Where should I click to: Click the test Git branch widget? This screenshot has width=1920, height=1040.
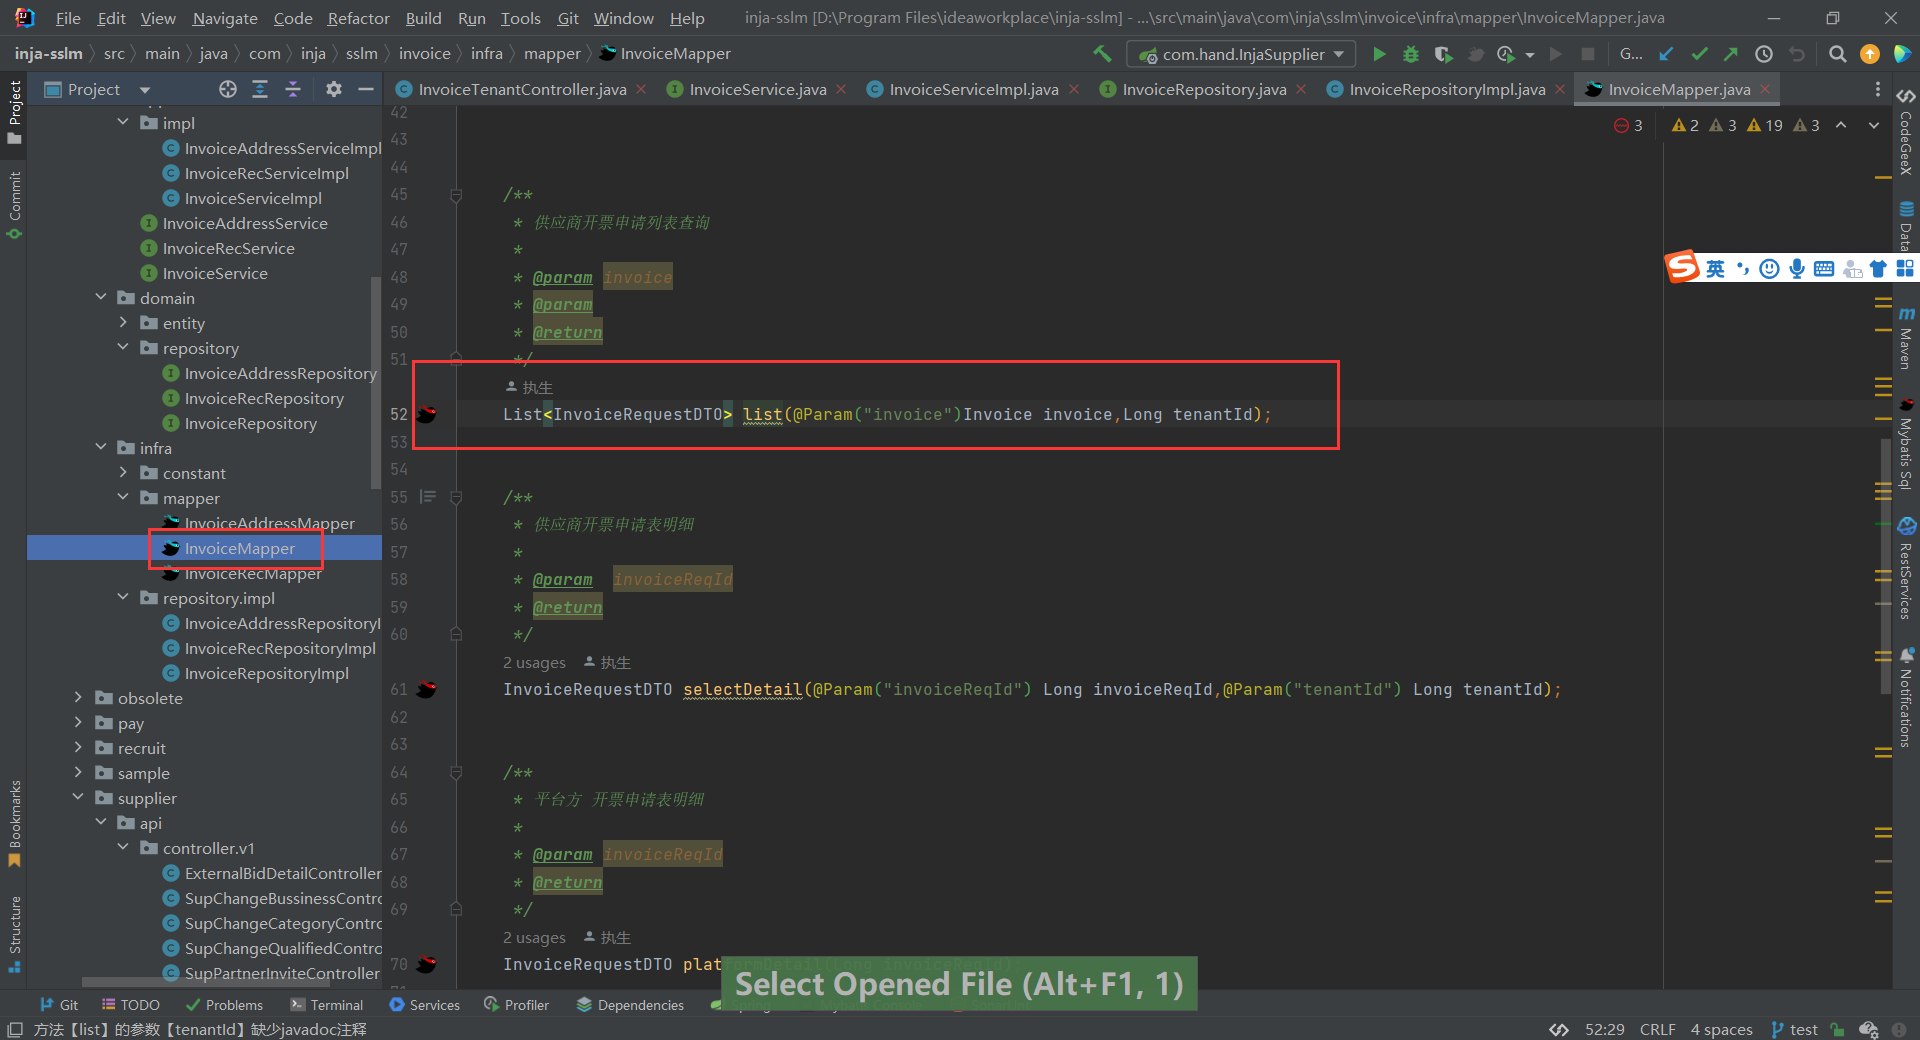click(x=1794, y=1029)
